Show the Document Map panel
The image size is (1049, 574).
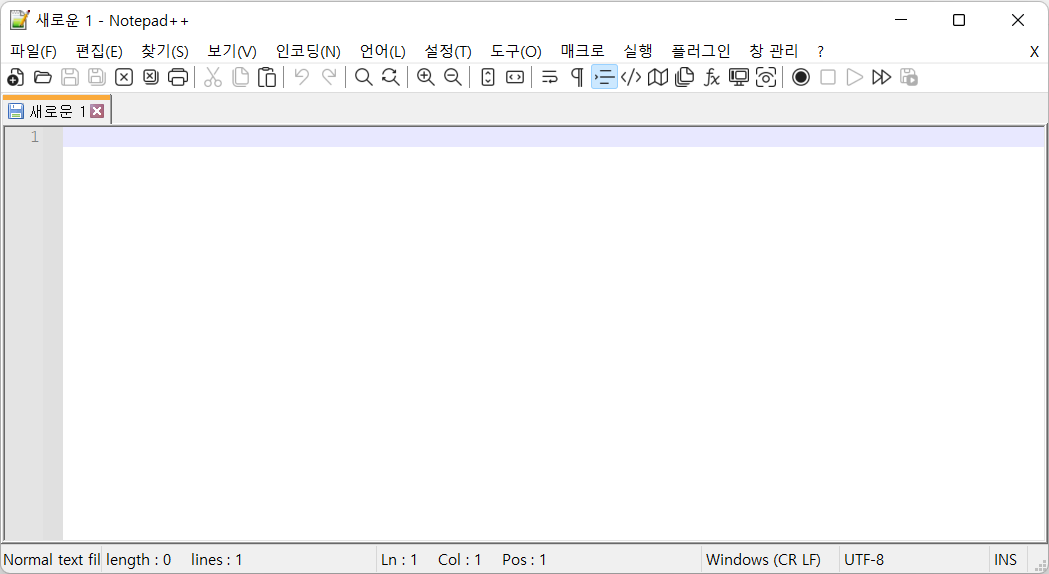pyautogui.click(x=658, y=78)
